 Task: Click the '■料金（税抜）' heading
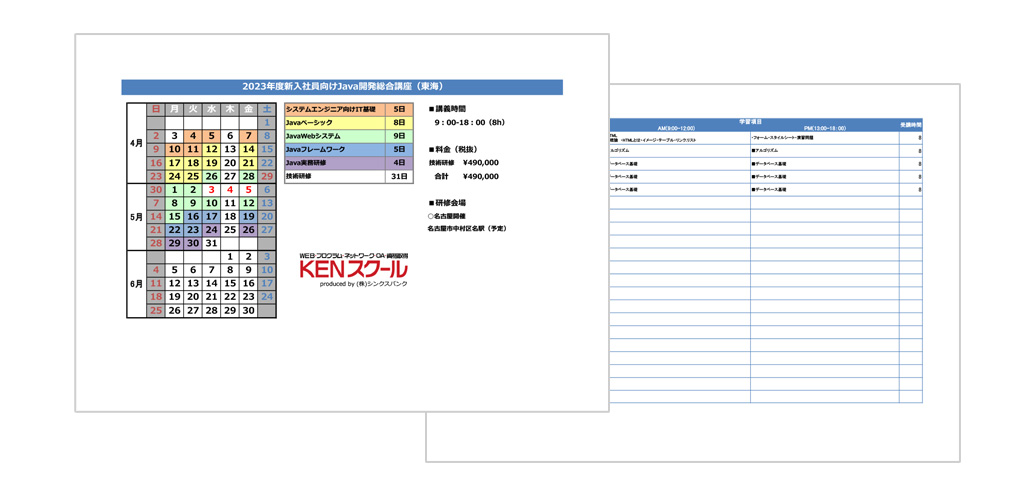(455, 149)
